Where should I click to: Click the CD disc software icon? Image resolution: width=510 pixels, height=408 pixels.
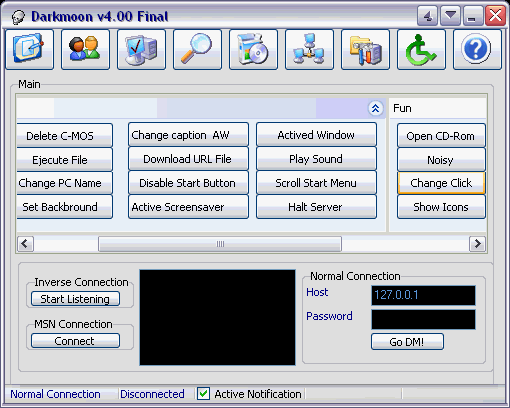253,49
